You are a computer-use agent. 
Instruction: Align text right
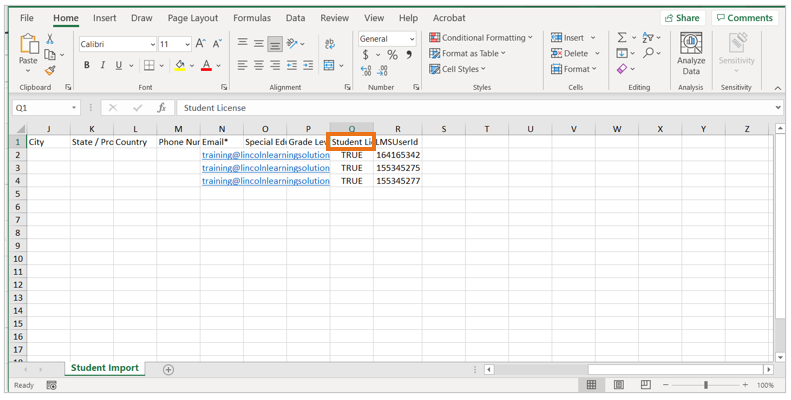tap(275, 65)
